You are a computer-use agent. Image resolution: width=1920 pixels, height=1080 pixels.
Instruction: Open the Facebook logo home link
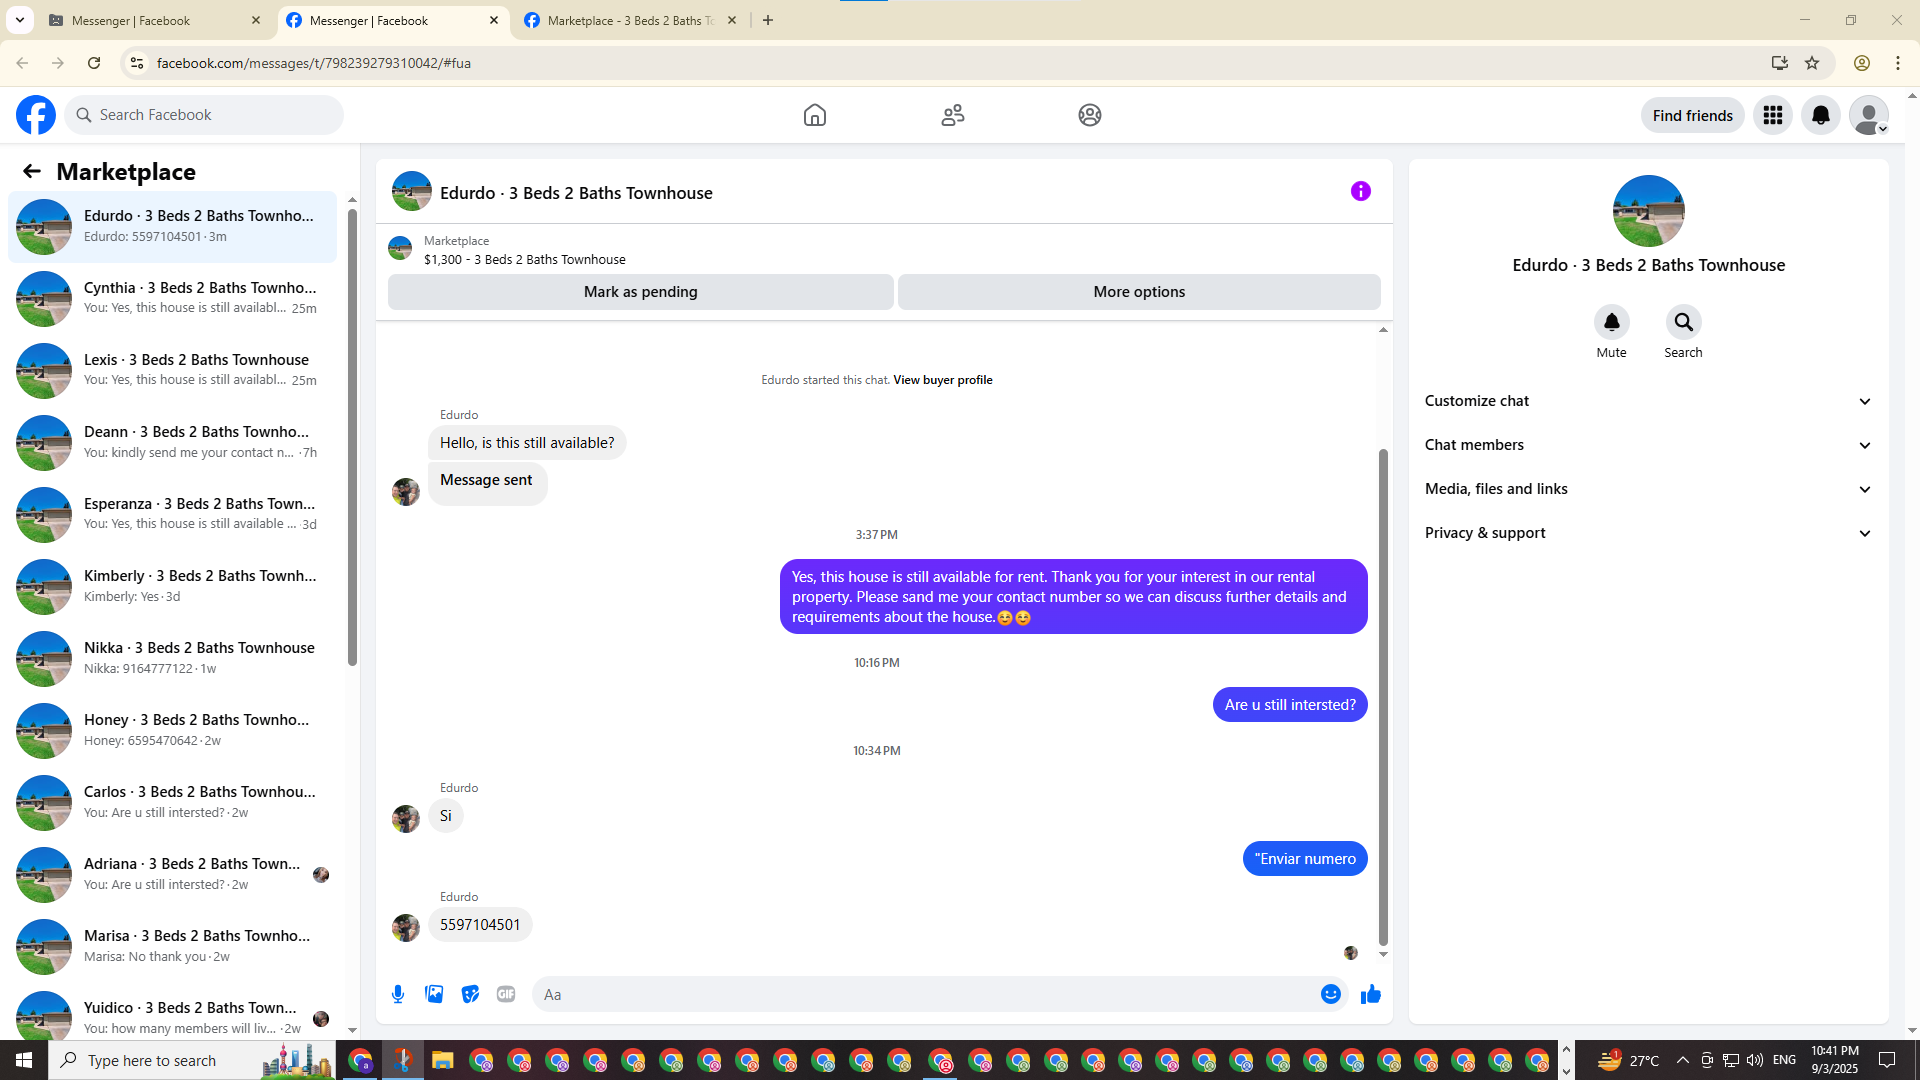point(36,115)
